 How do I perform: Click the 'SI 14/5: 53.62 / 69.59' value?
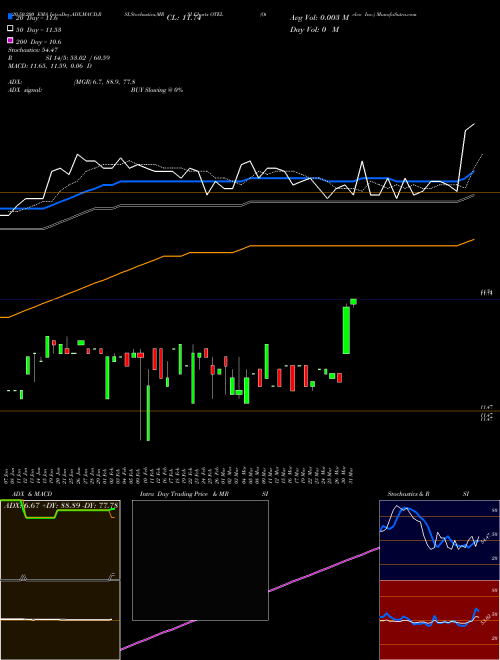pos(78,58)
